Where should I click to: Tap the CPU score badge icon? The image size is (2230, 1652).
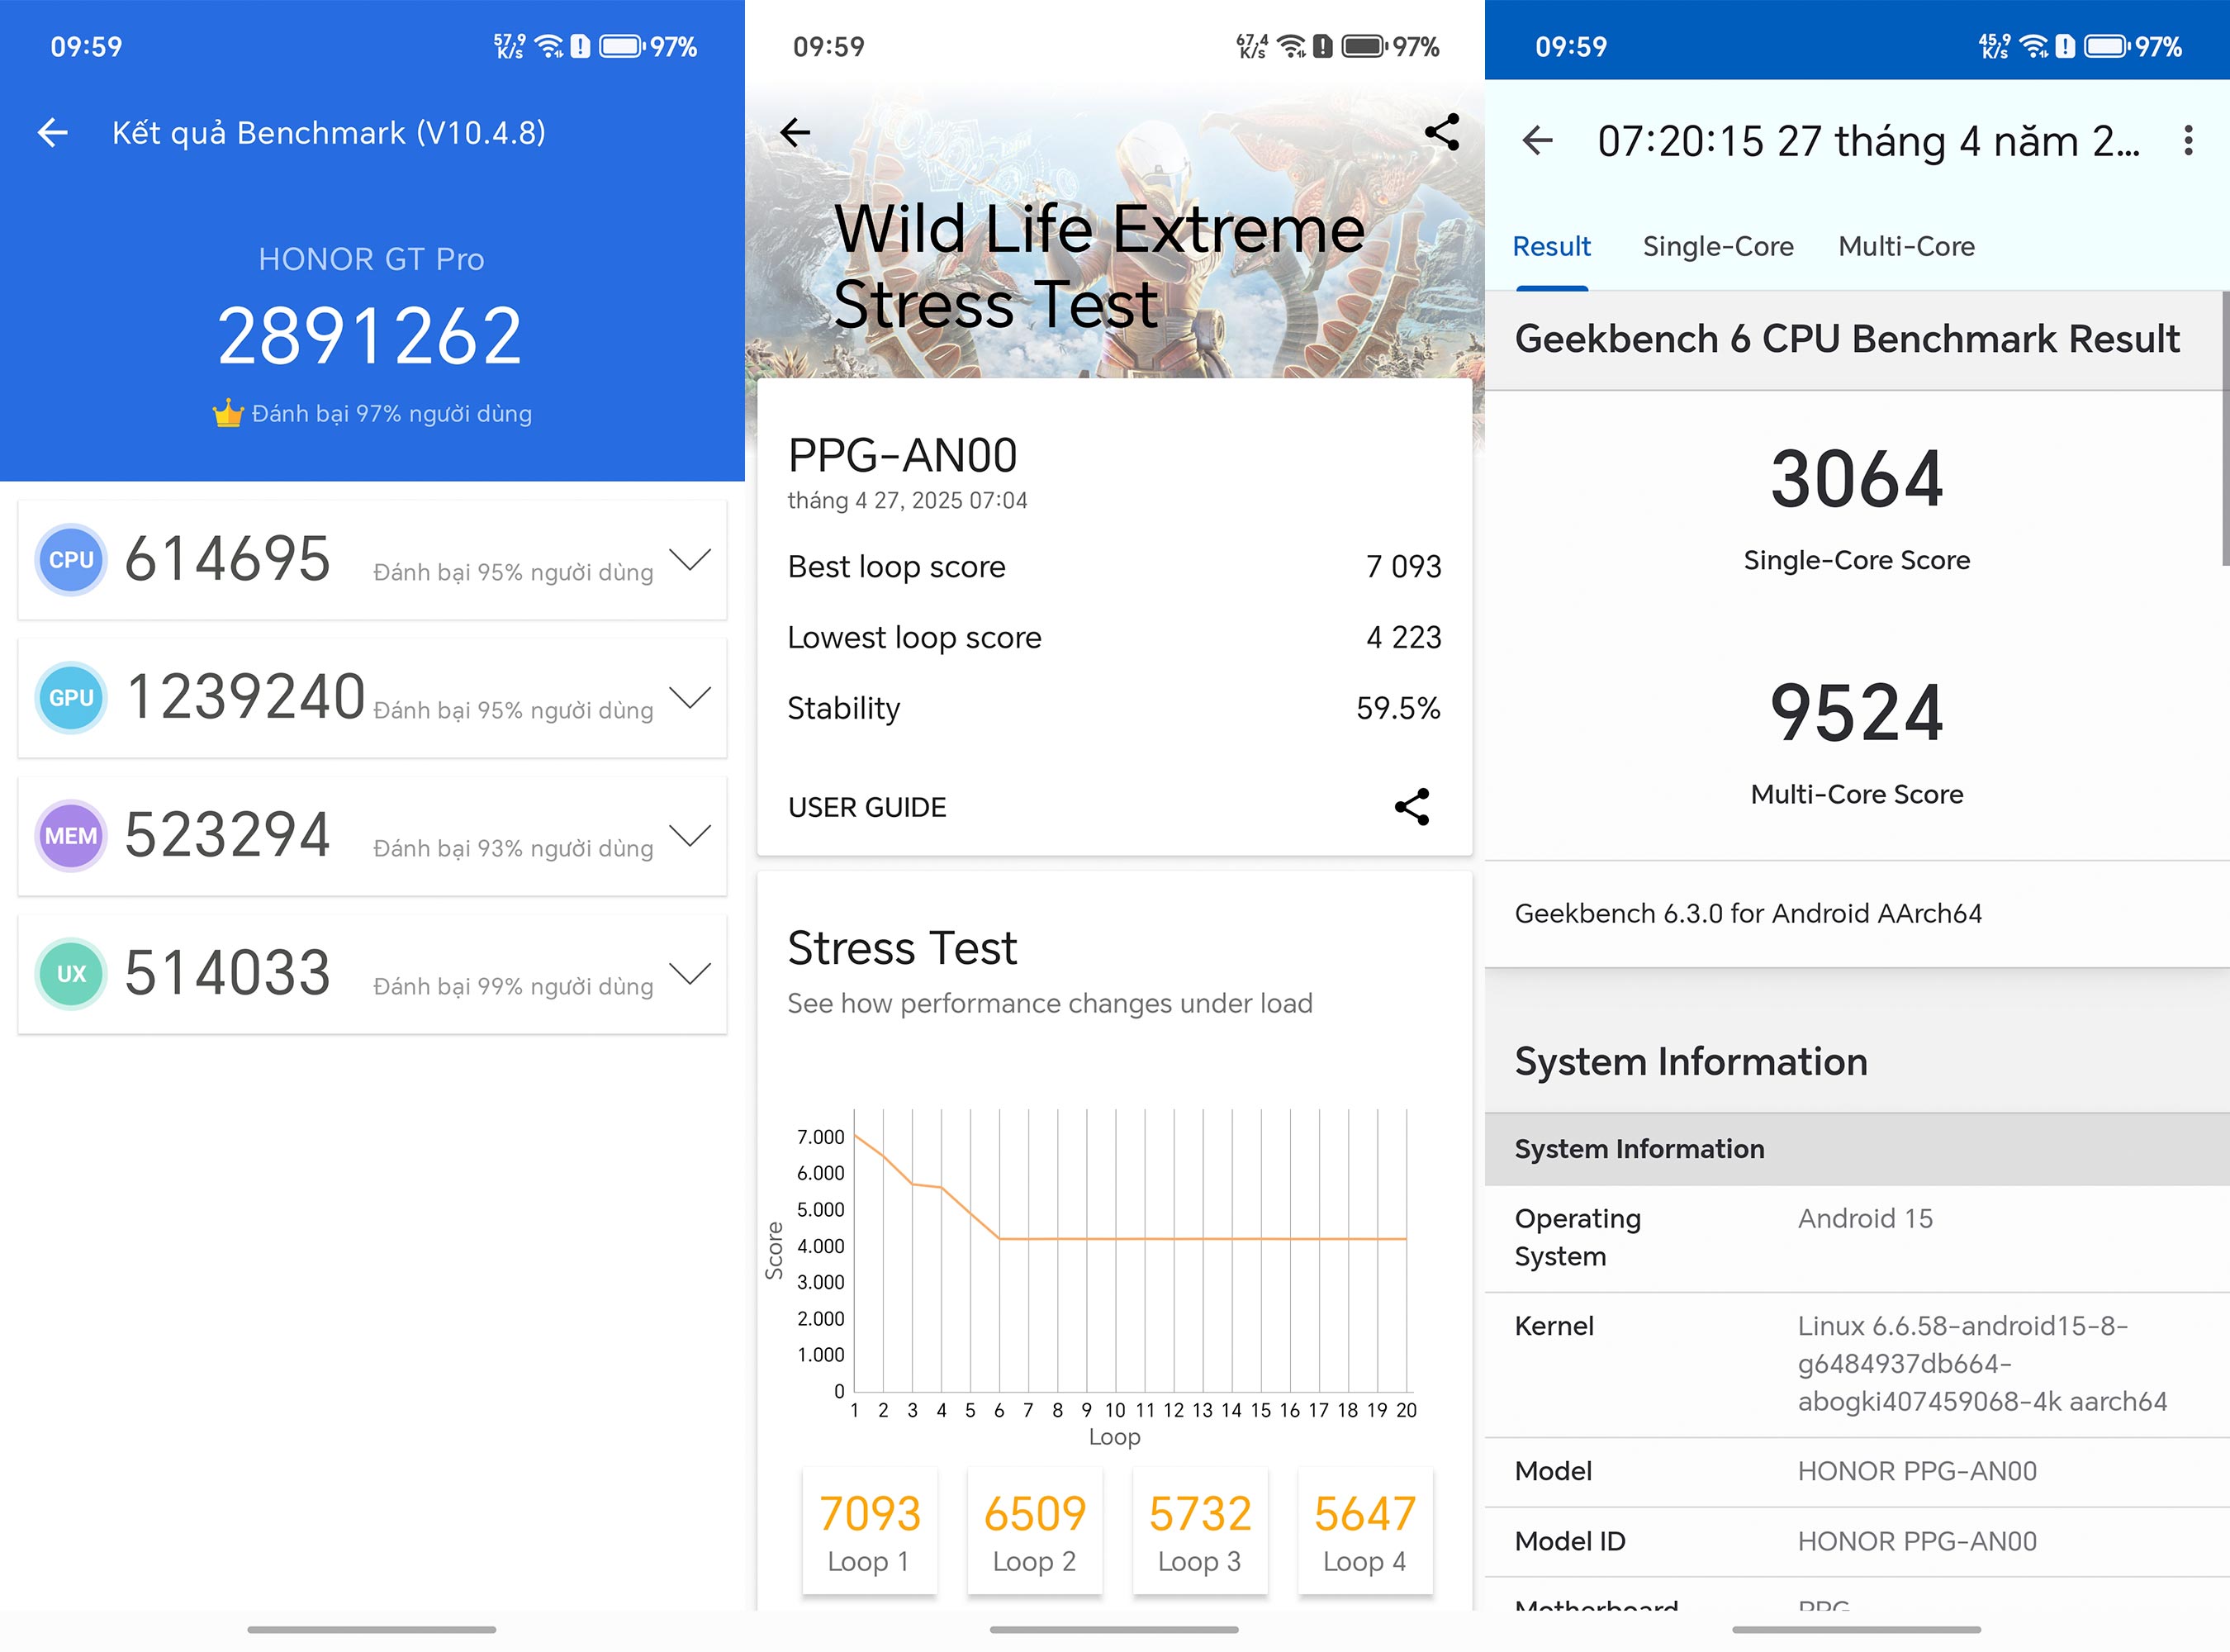click(71, 560)
